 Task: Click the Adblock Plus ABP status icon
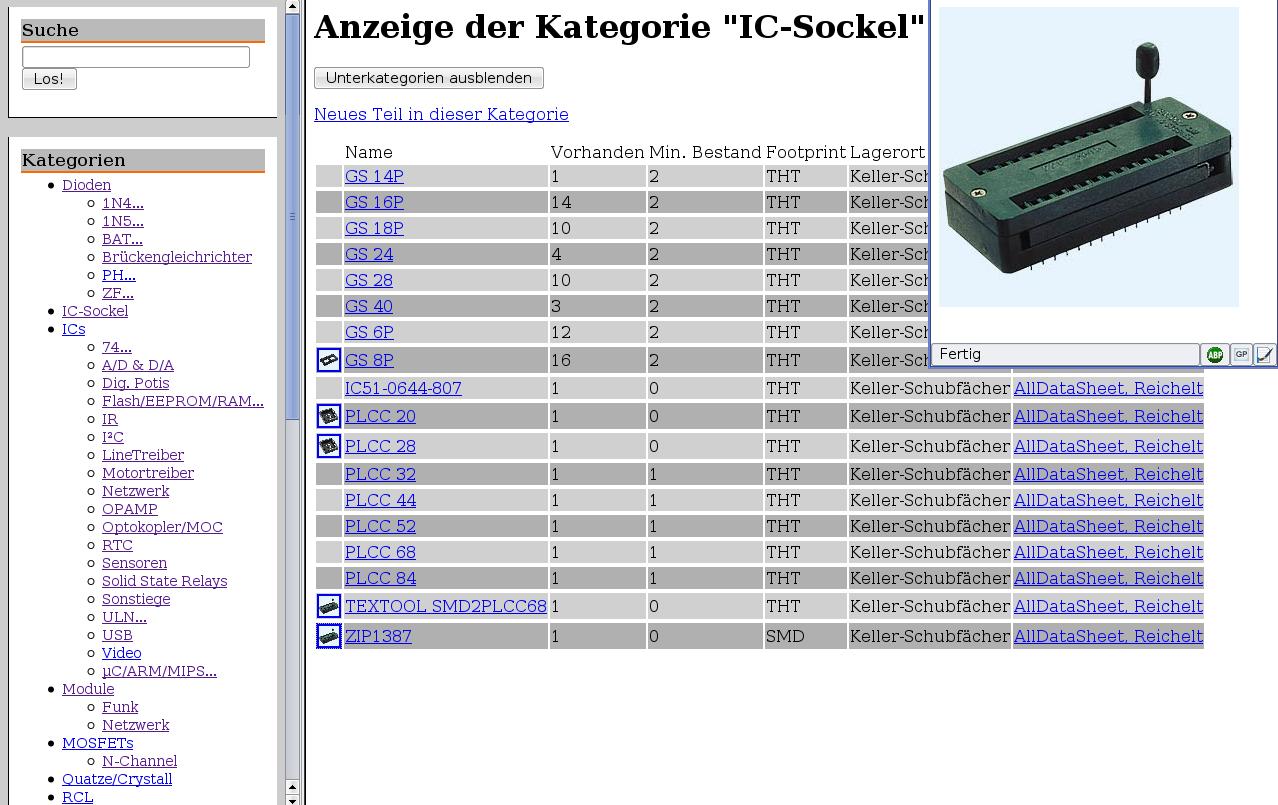coord(1215,355)
